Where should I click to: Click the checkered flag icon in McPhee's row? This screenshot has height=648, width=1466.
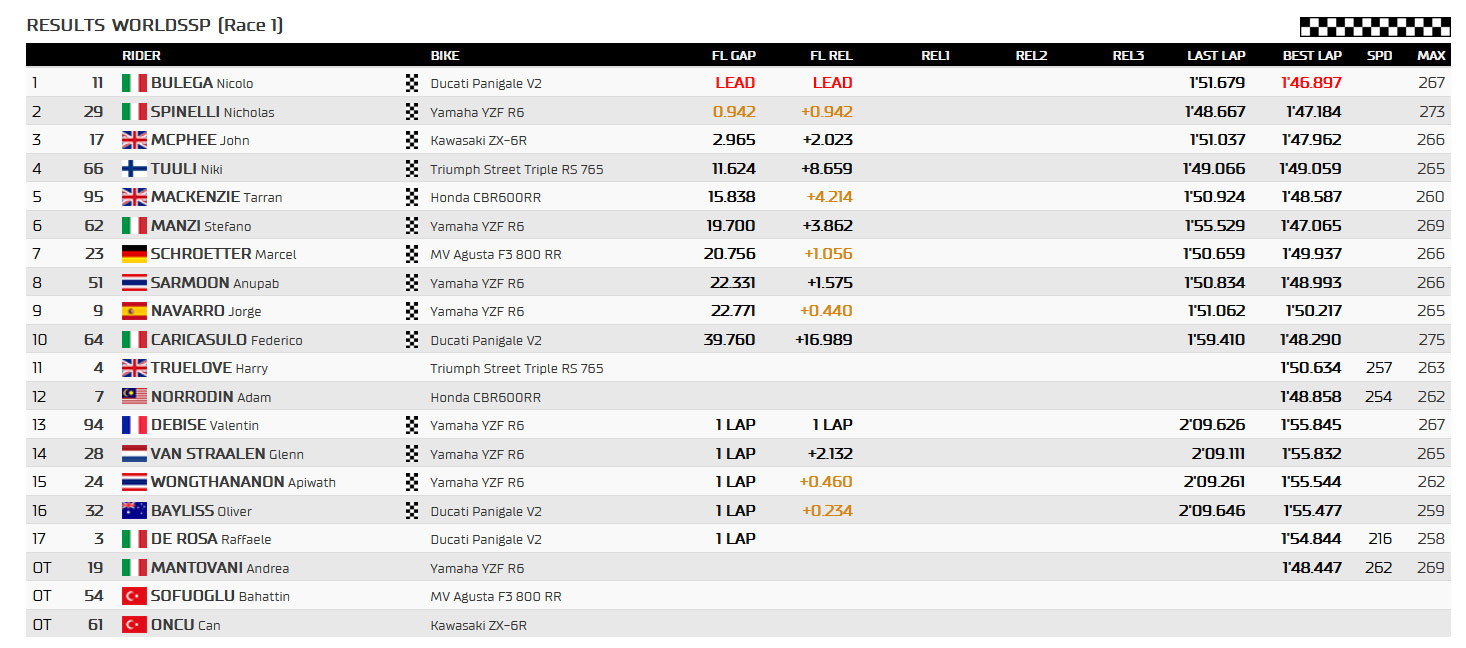[412, 140]
